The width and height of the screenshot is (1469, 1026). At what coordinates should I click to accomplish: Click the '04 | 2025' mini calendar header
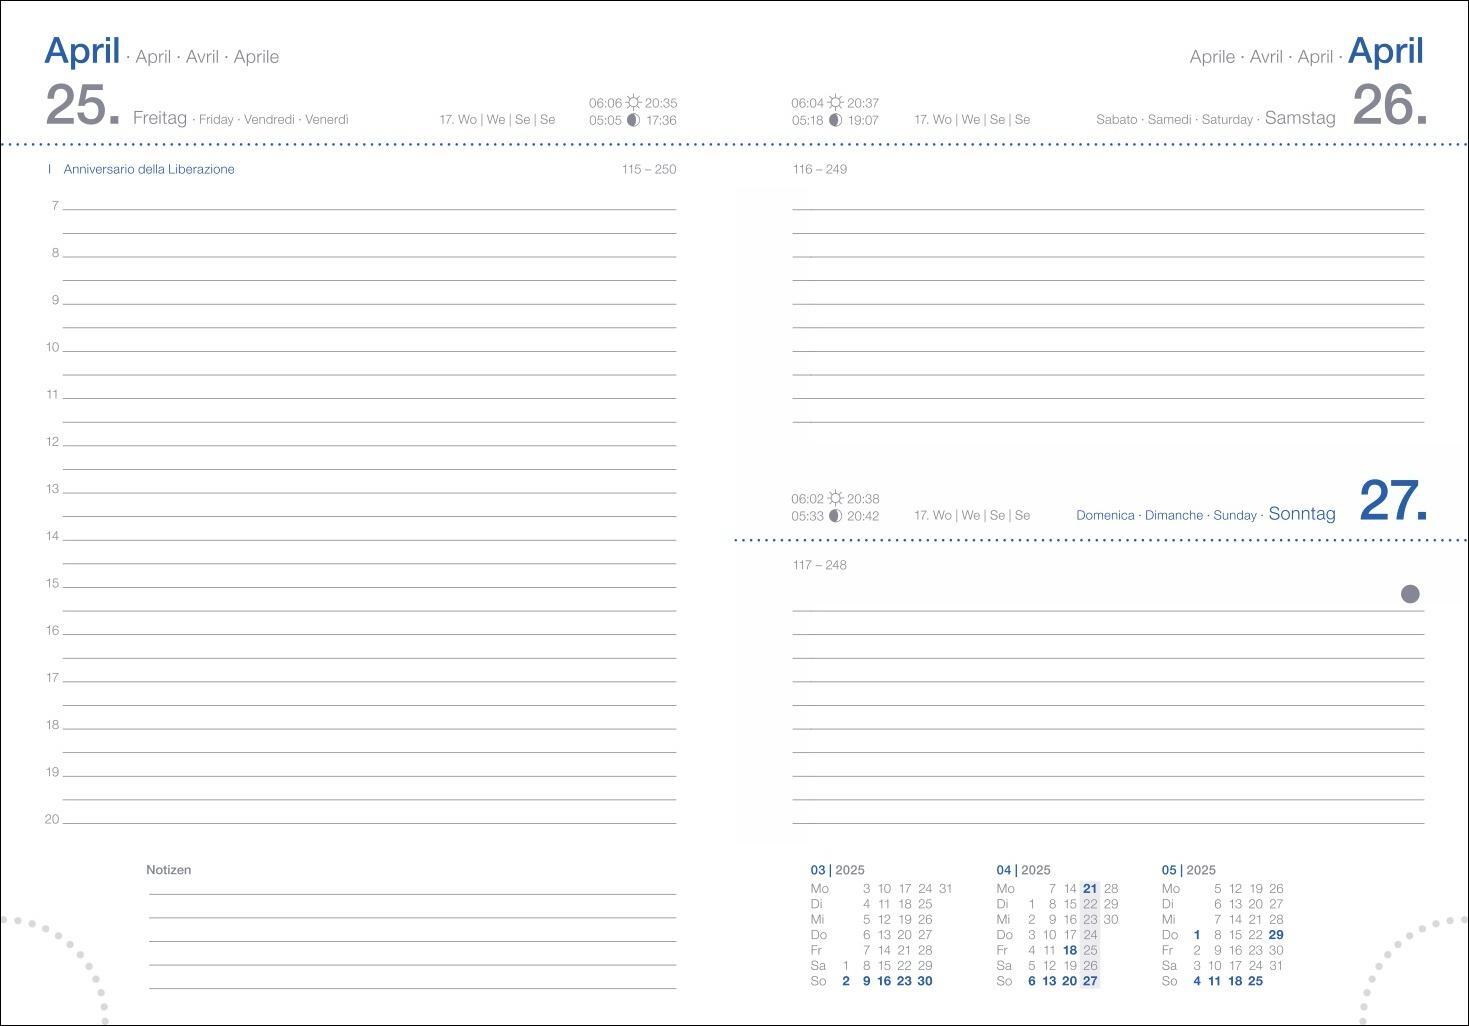pyautogui.click(x=1024, y=870)
